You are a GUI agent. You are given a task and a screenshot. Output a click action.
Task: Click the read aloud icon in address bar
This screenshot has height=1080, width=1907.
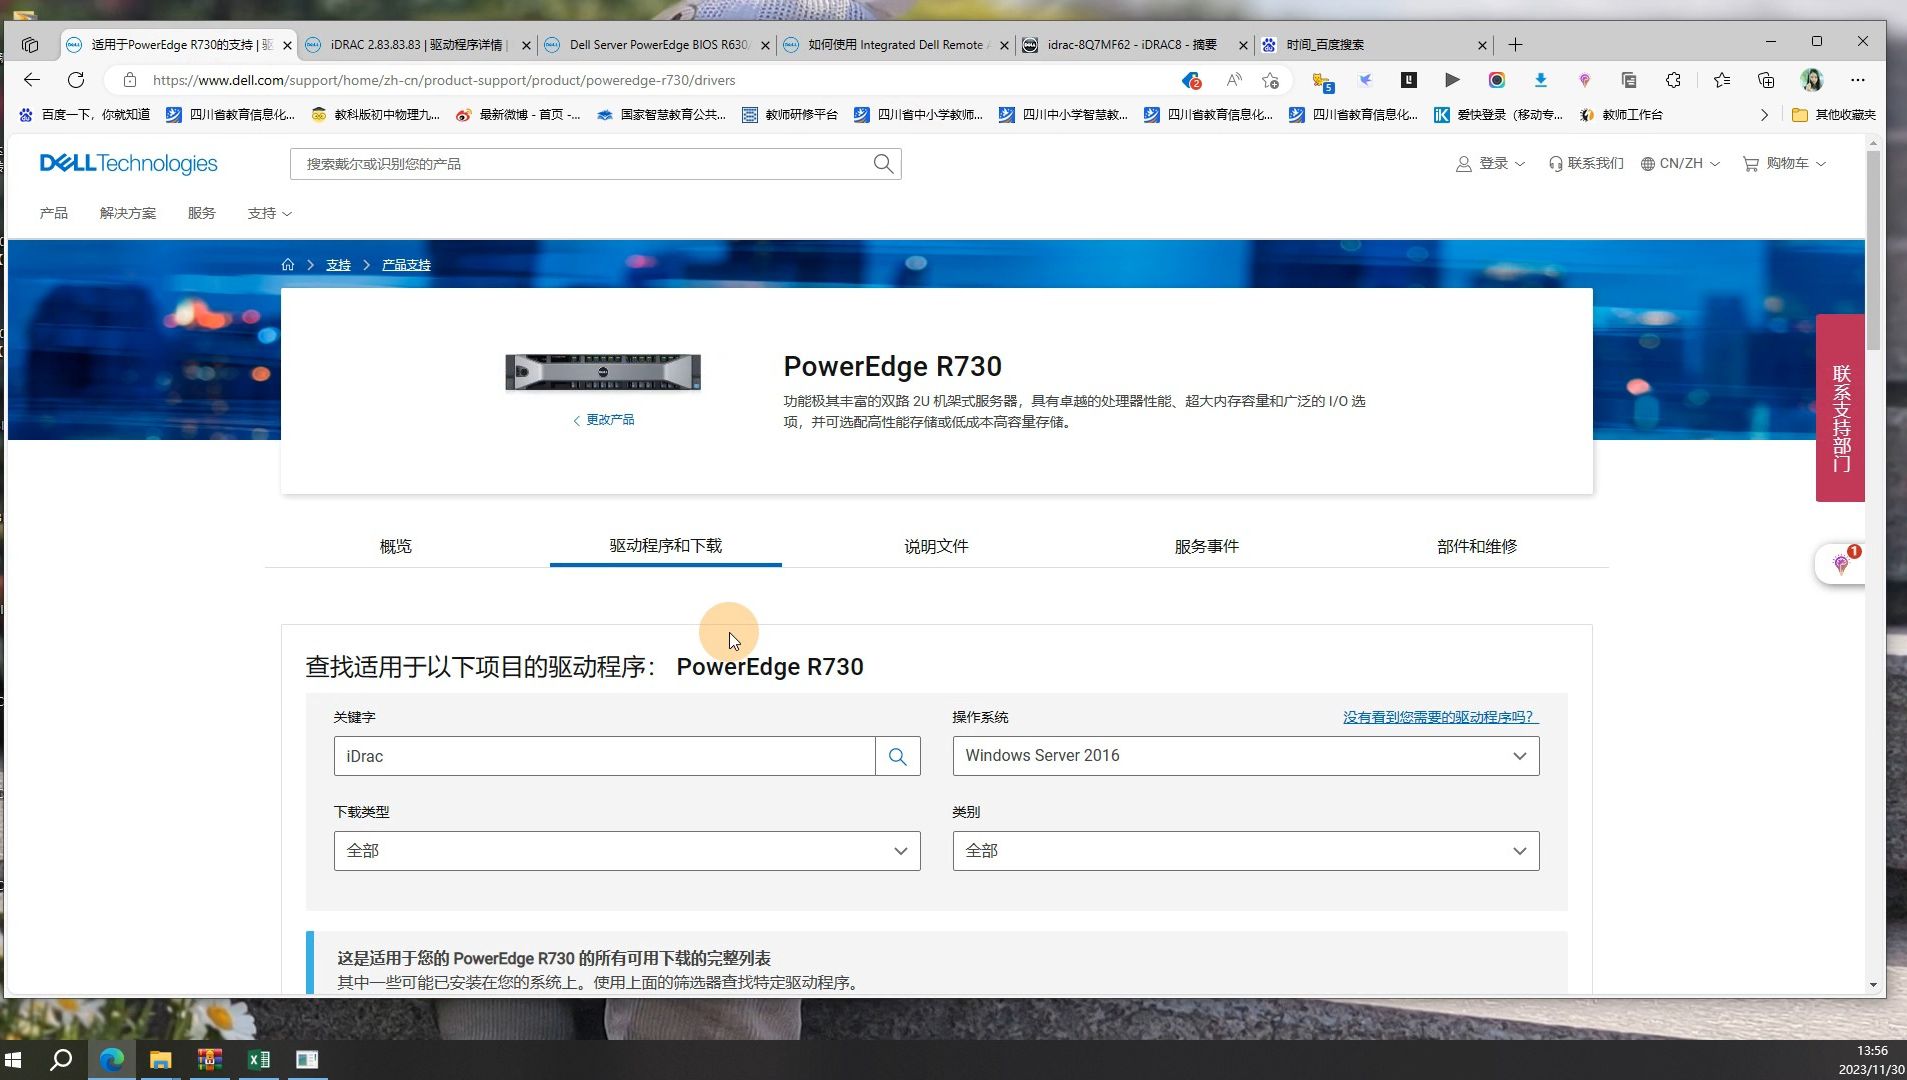[x=1234, y=80]
